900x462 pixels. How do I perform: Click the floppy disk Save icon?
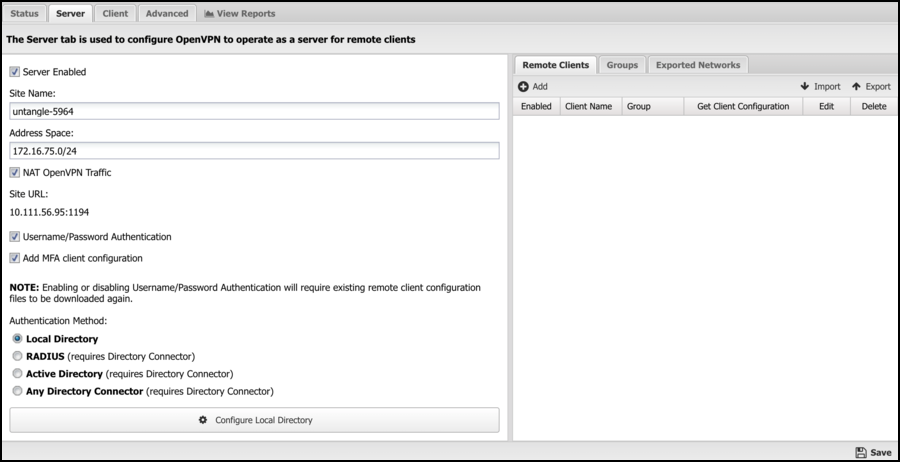point(861,452)
